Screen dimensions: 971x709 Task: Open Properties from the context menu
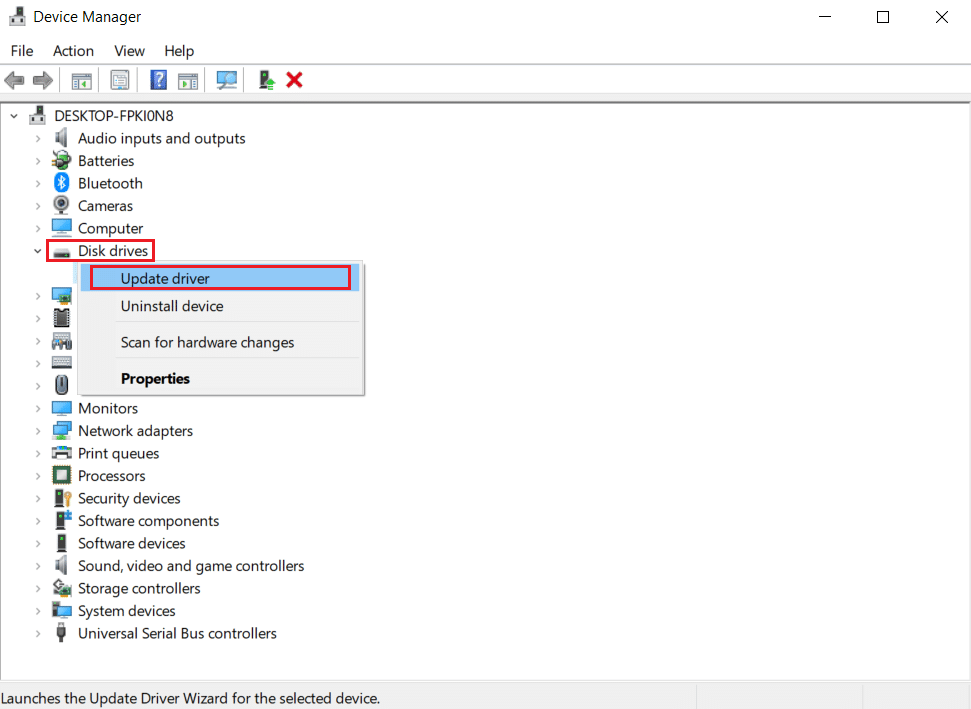[220, 378]
